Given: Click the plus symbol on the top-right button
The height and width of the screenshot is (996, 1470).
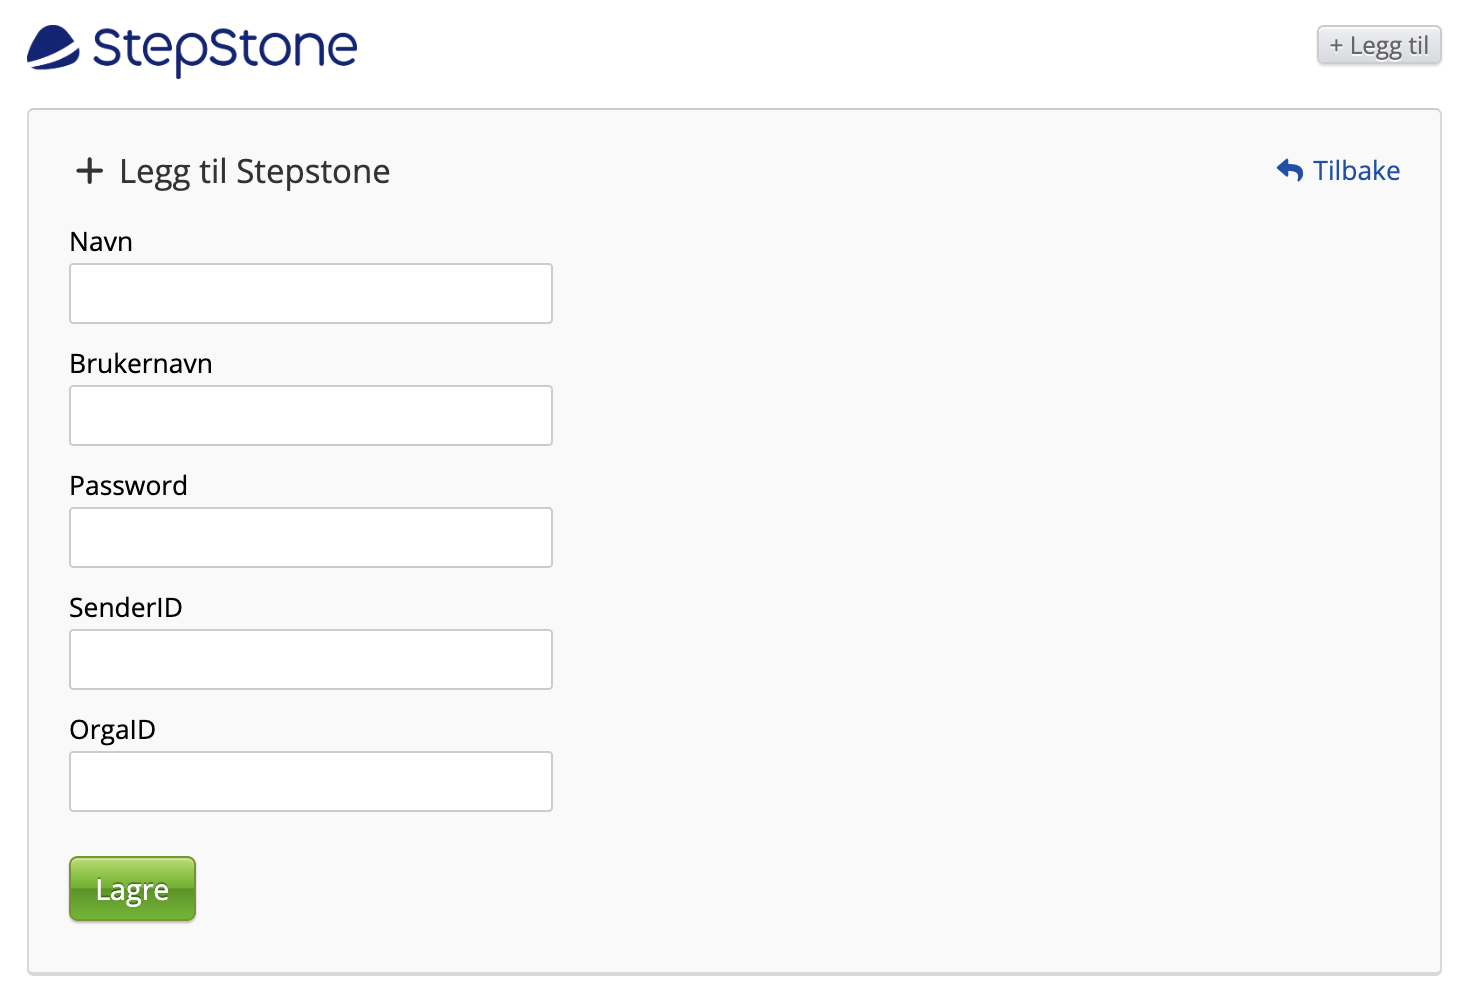Looking at the screenshot, I should [x=1336, y=46].
